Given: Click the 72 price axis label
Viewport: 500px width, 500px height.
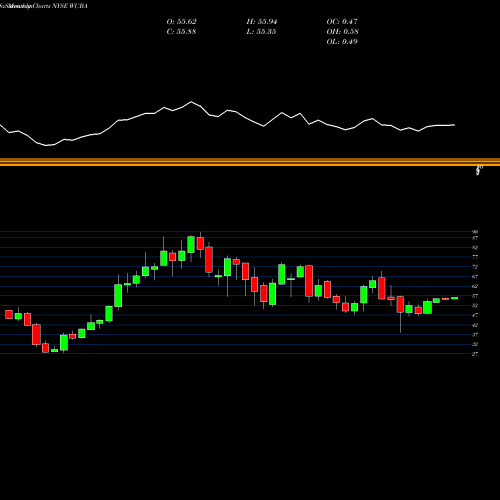Looking at the screenshot, I should pyautogui.click(x=475, y=267).
